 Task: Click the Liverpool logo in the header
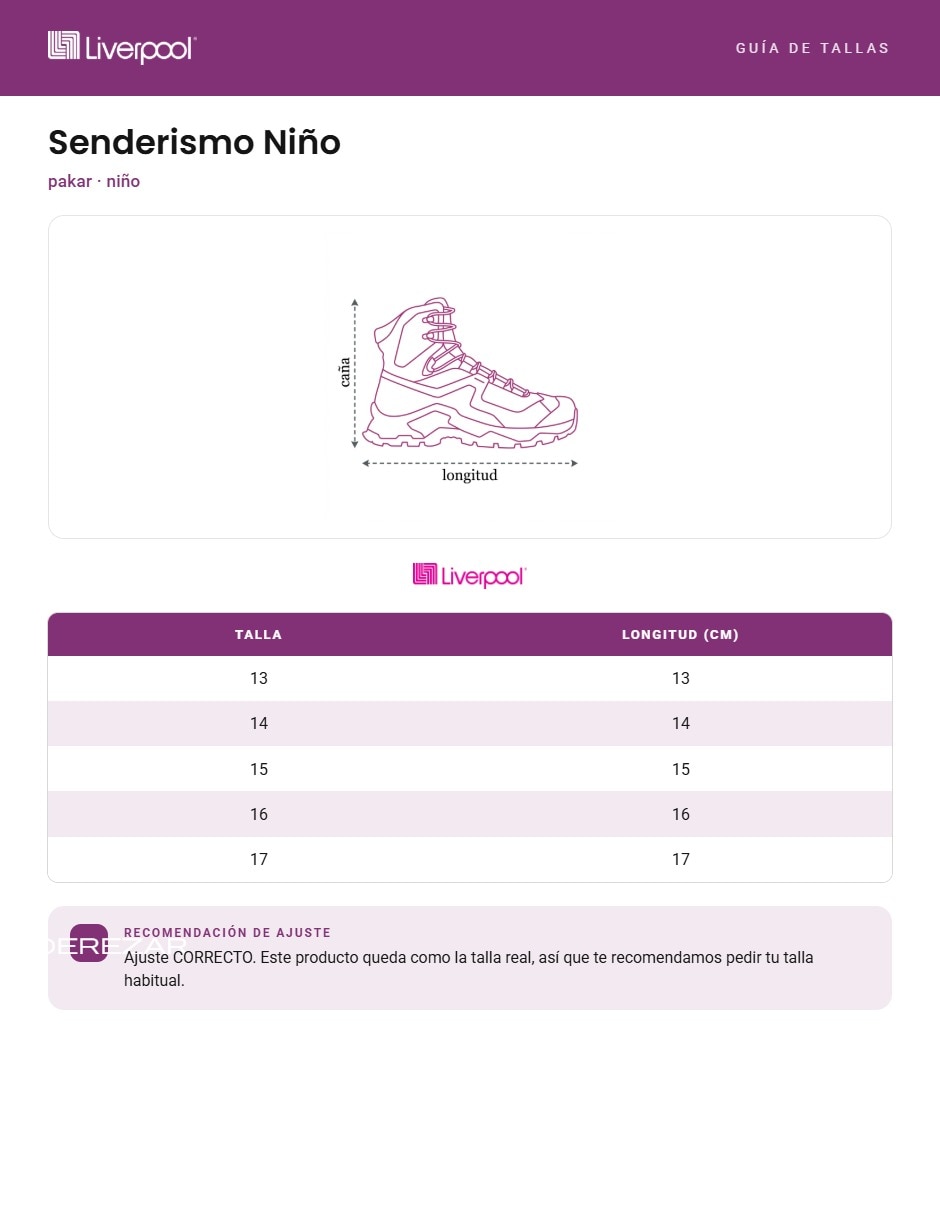click(122, 47)
